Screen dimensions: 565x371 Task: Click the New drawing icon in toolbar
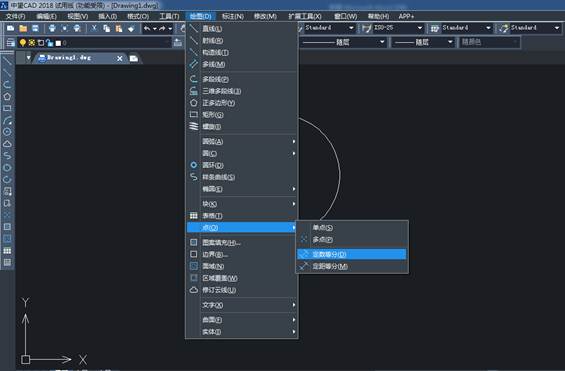[11, 28]
